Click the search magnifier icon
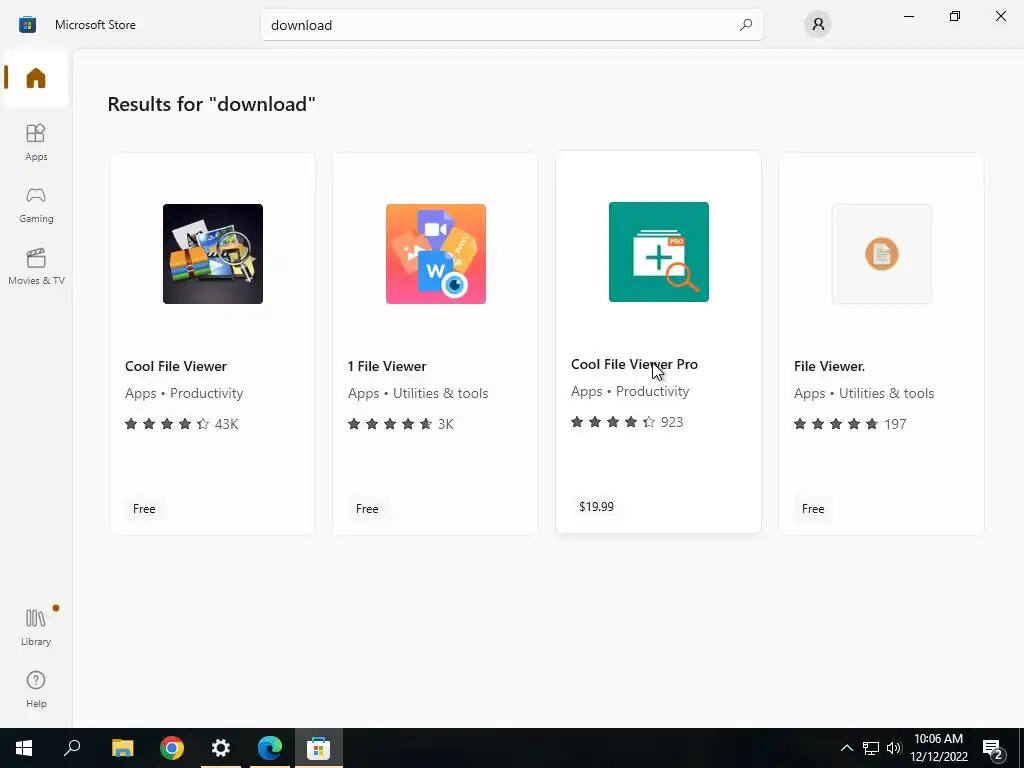Image resolution: width=1024 pixels, height=768 pixels. [745, 25]
